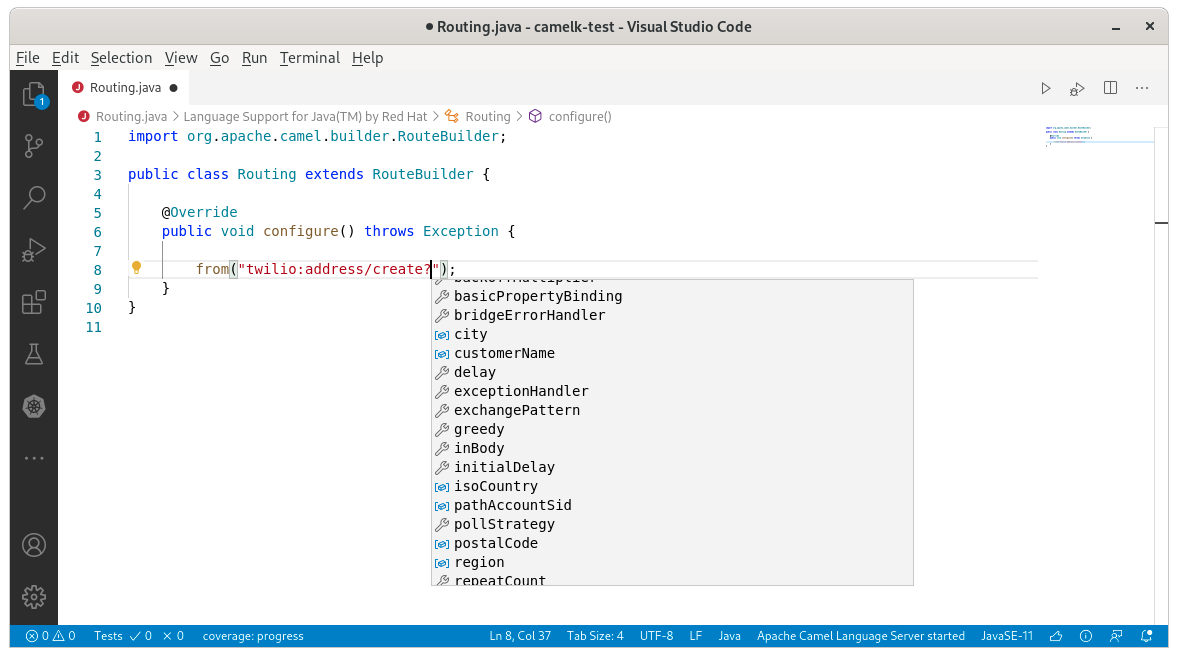Open the Search view in the activity bar

pos(34,197)
